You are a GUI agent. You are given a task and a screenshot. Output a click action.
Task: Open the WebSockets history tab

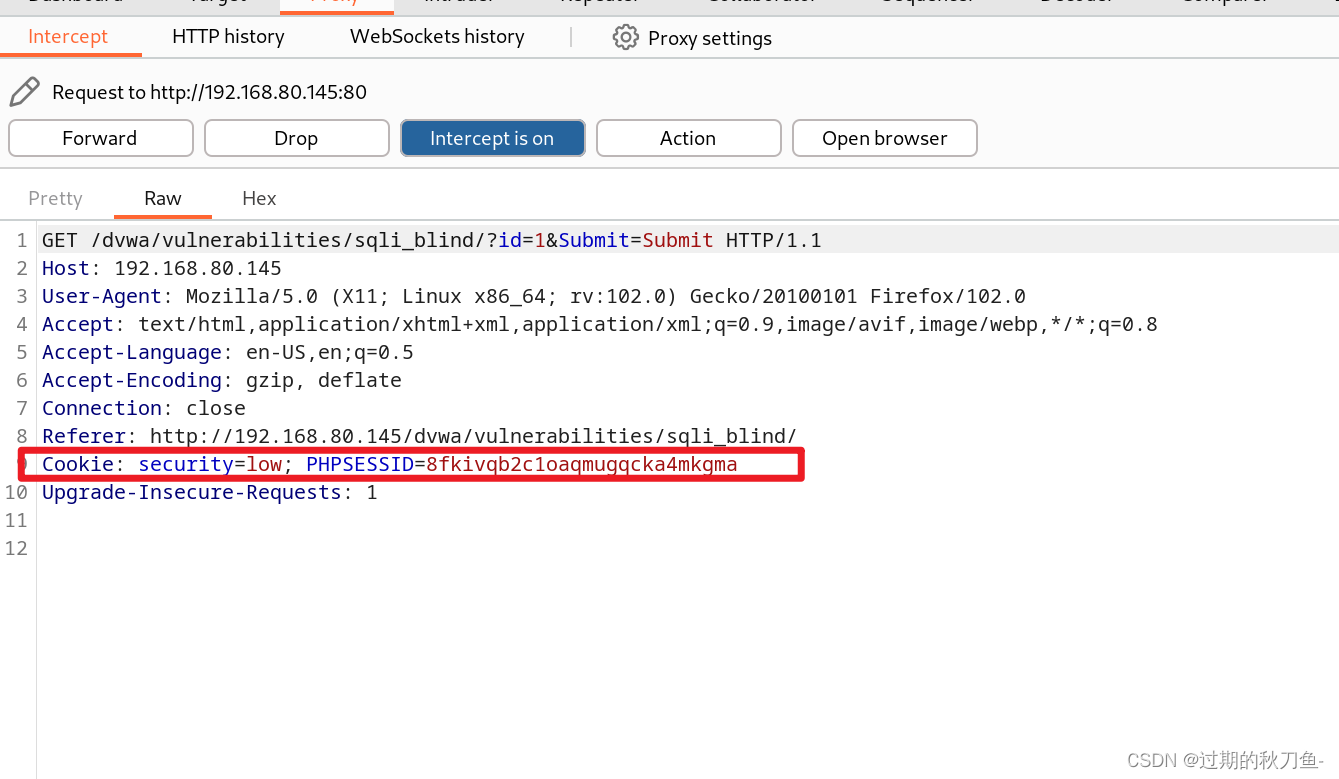[x=437, y=37]
